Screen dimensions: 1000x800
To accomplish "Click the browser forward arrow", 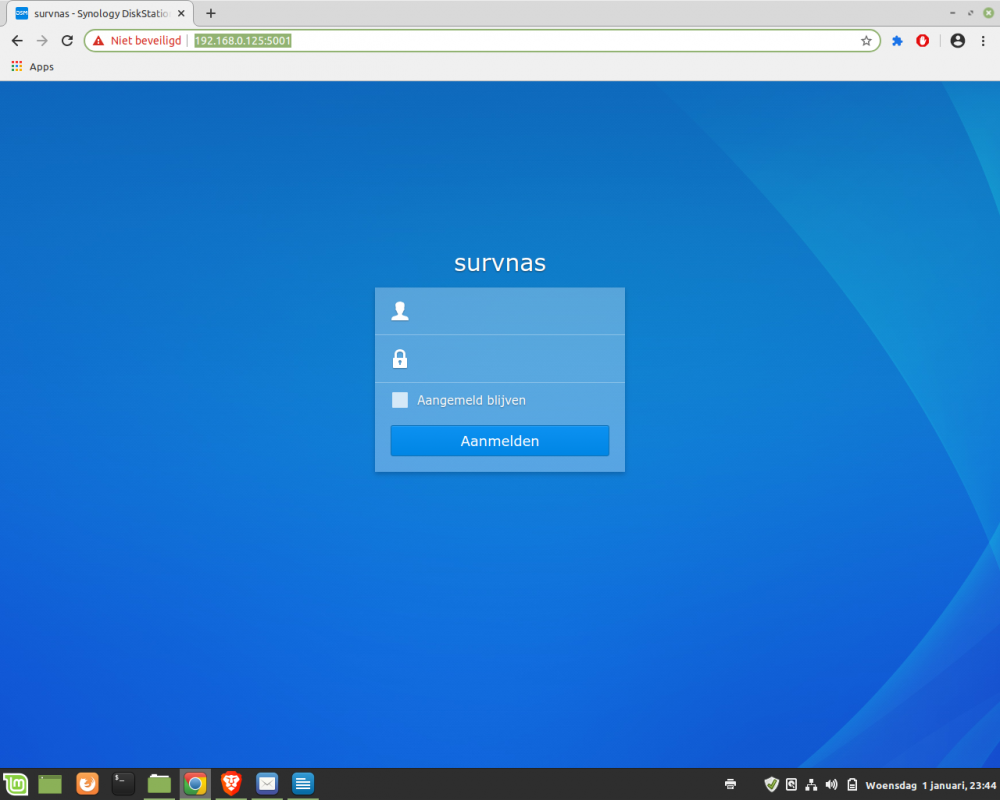I will click(x=42, y=41).
